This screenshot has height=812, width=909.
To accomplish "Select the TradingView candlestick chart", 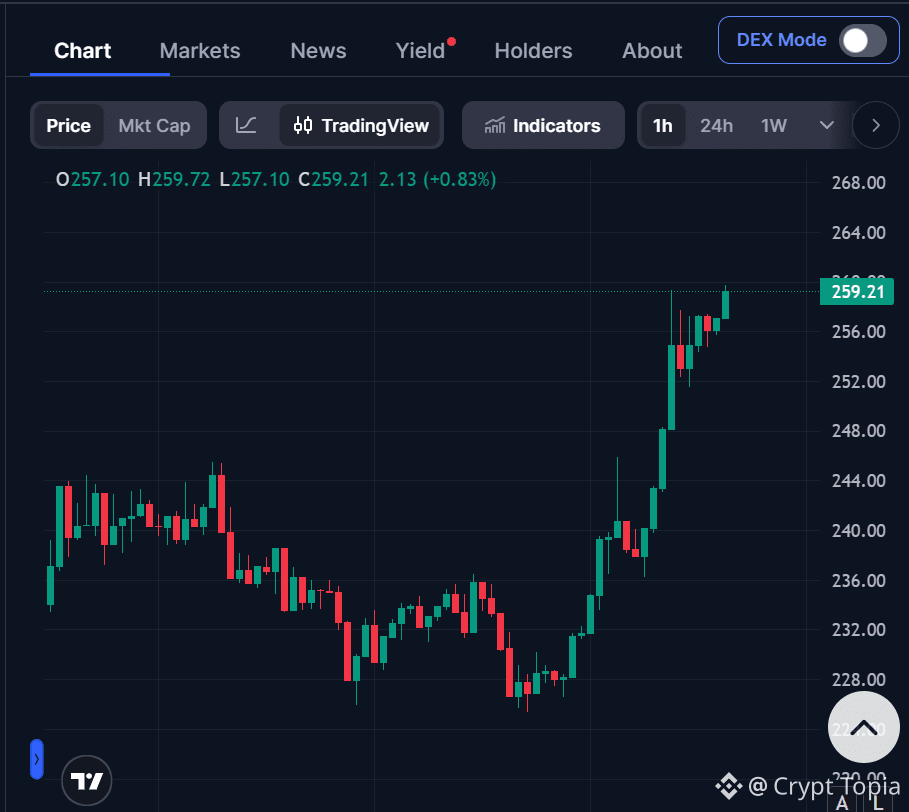I will click(360, 126).
